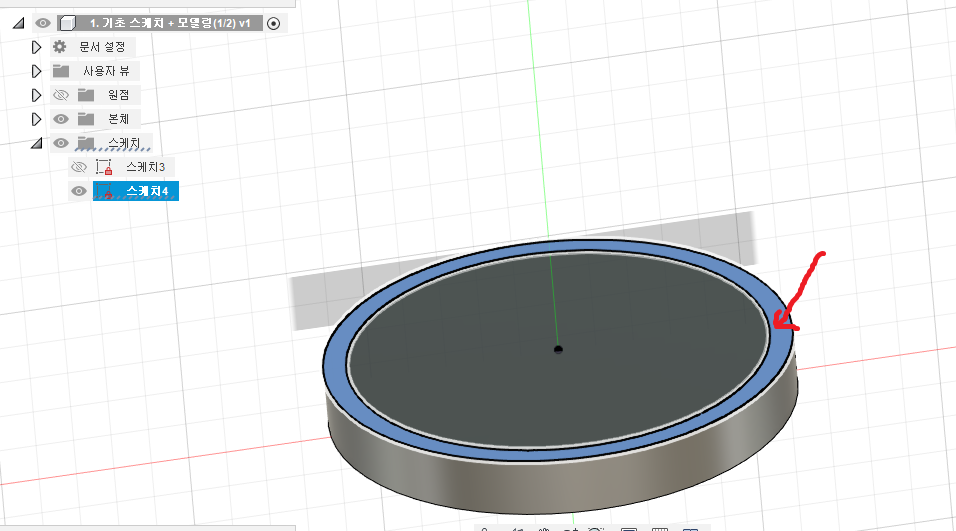Click the 스케치3 sketch icon
This screenshot has width=956, height=531.
pyautogui.click(x=104, y=167)
